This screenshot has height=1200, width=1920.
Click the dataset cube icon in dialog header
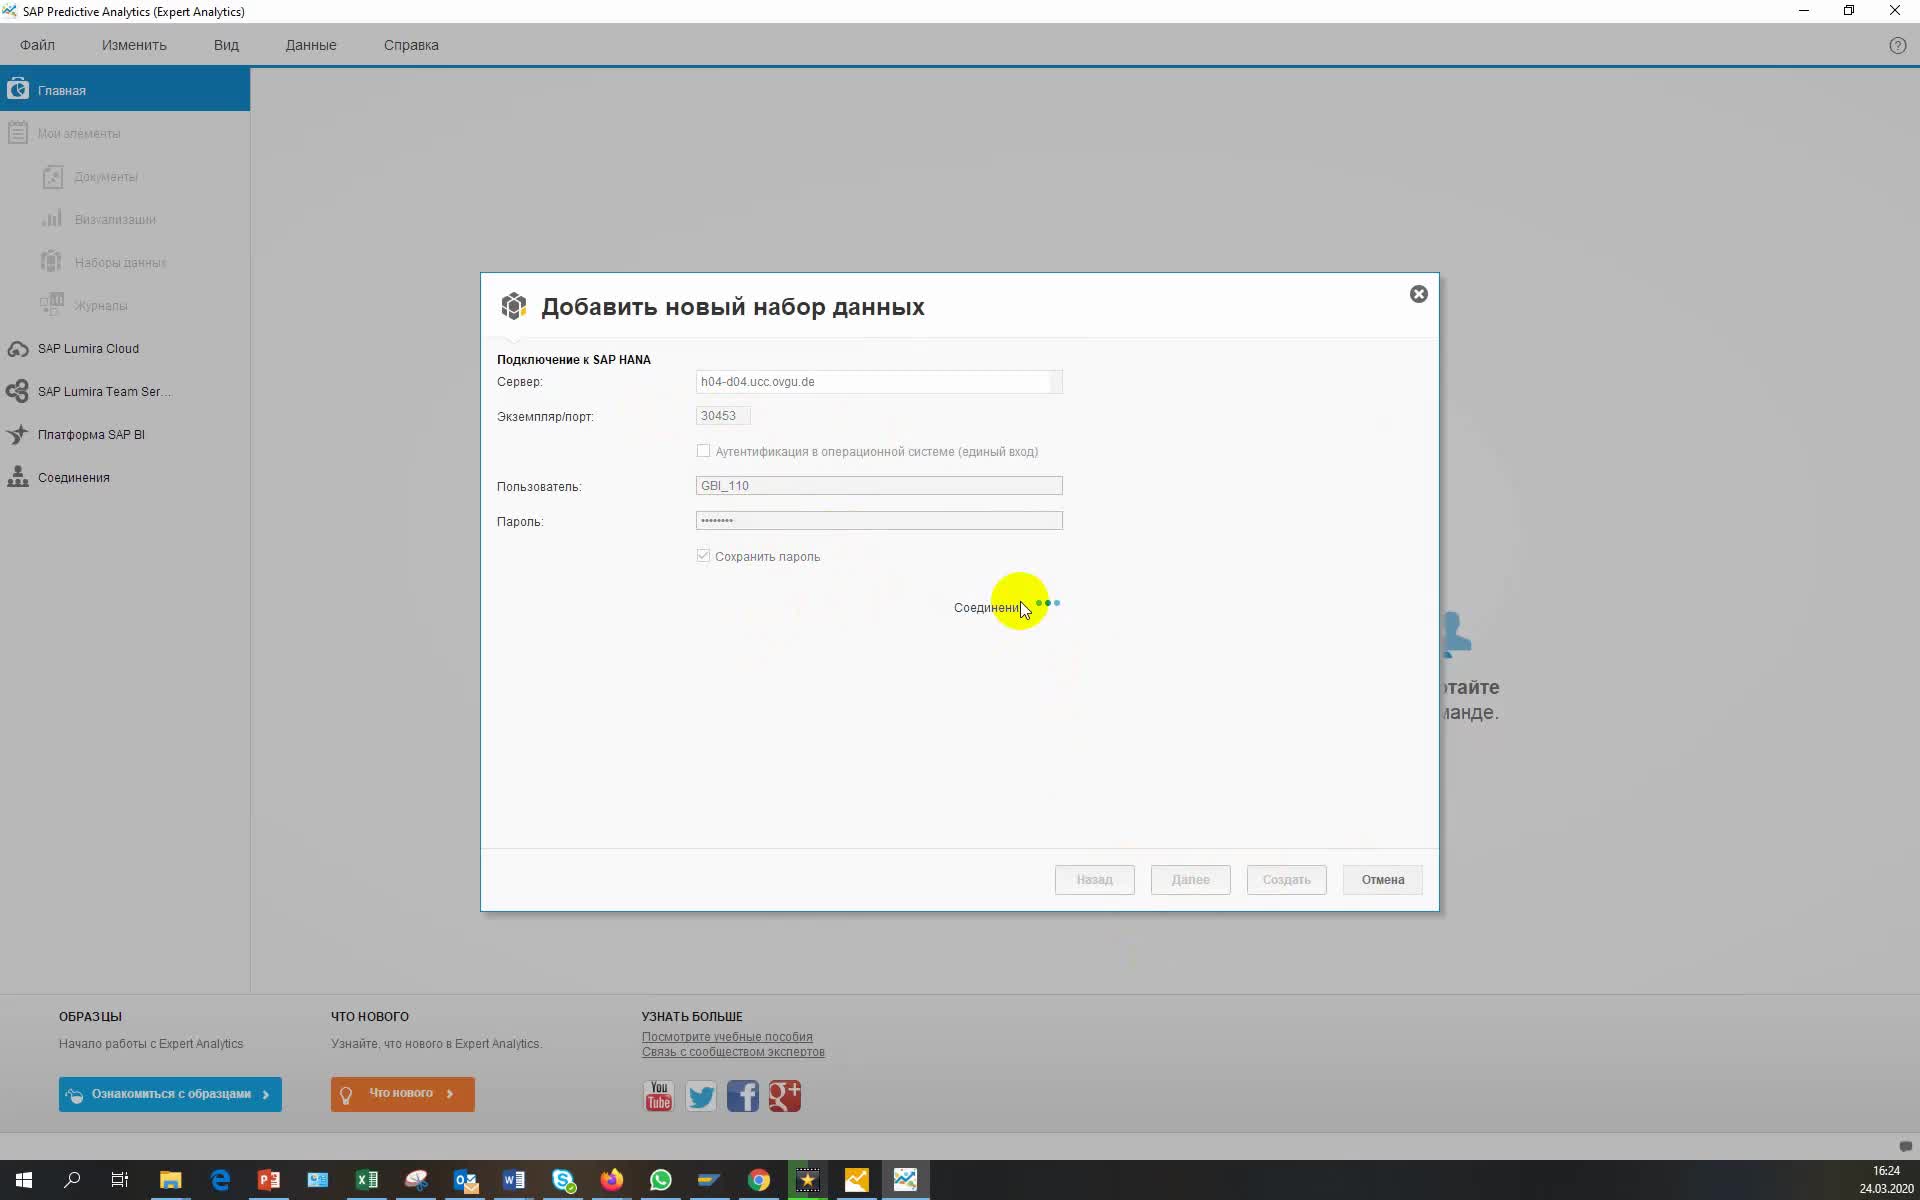pos(514,307)
